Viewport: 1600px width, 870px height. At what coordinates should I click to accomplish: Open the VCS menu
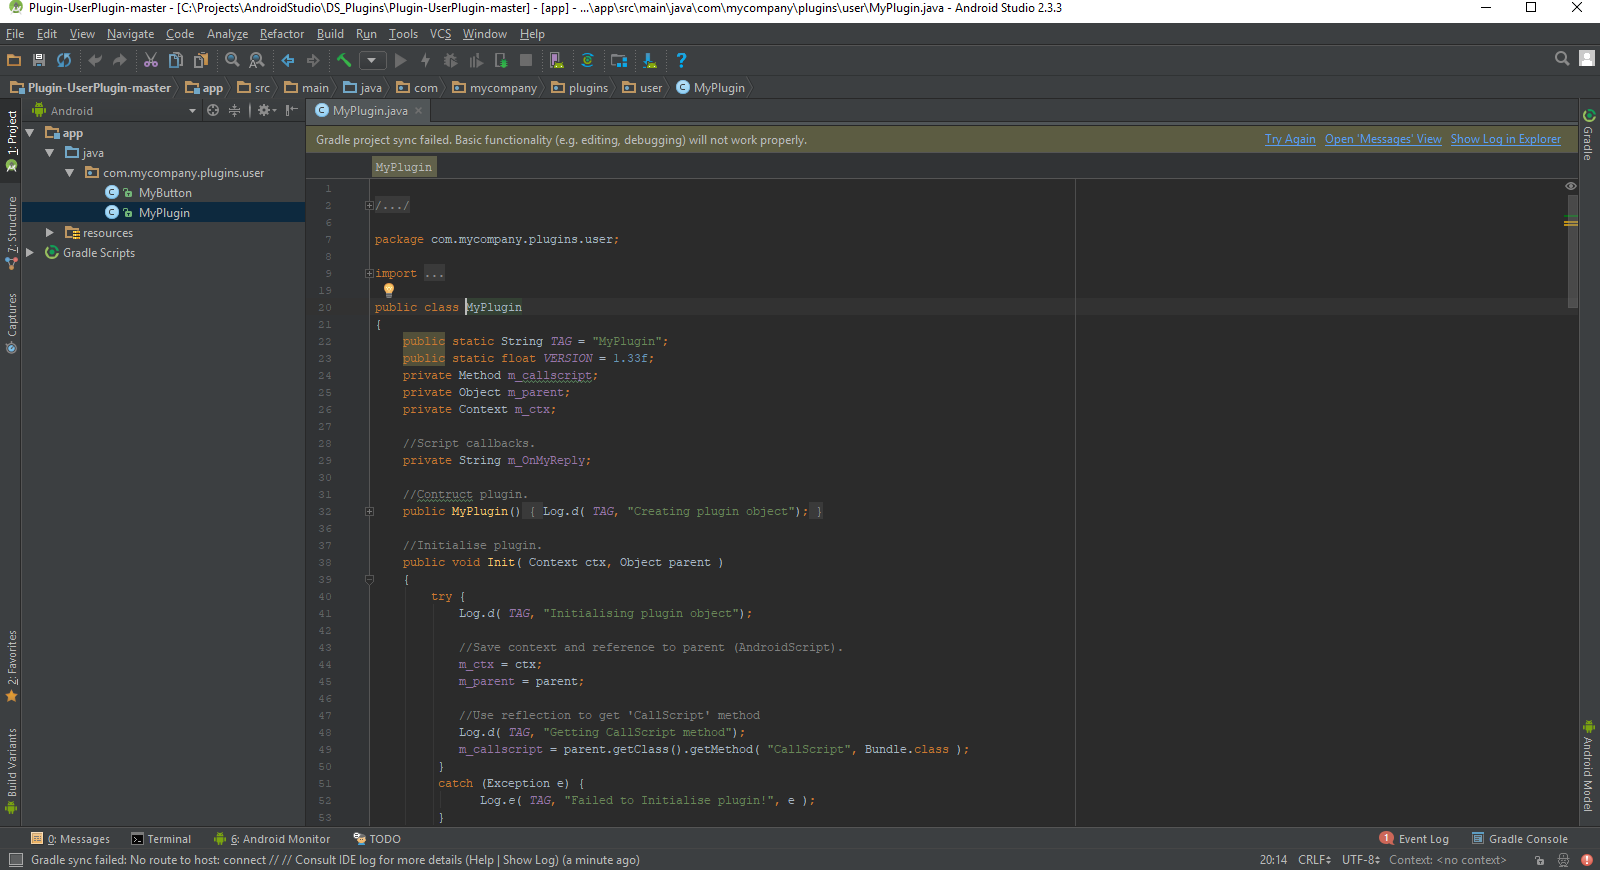pos(440,34)
